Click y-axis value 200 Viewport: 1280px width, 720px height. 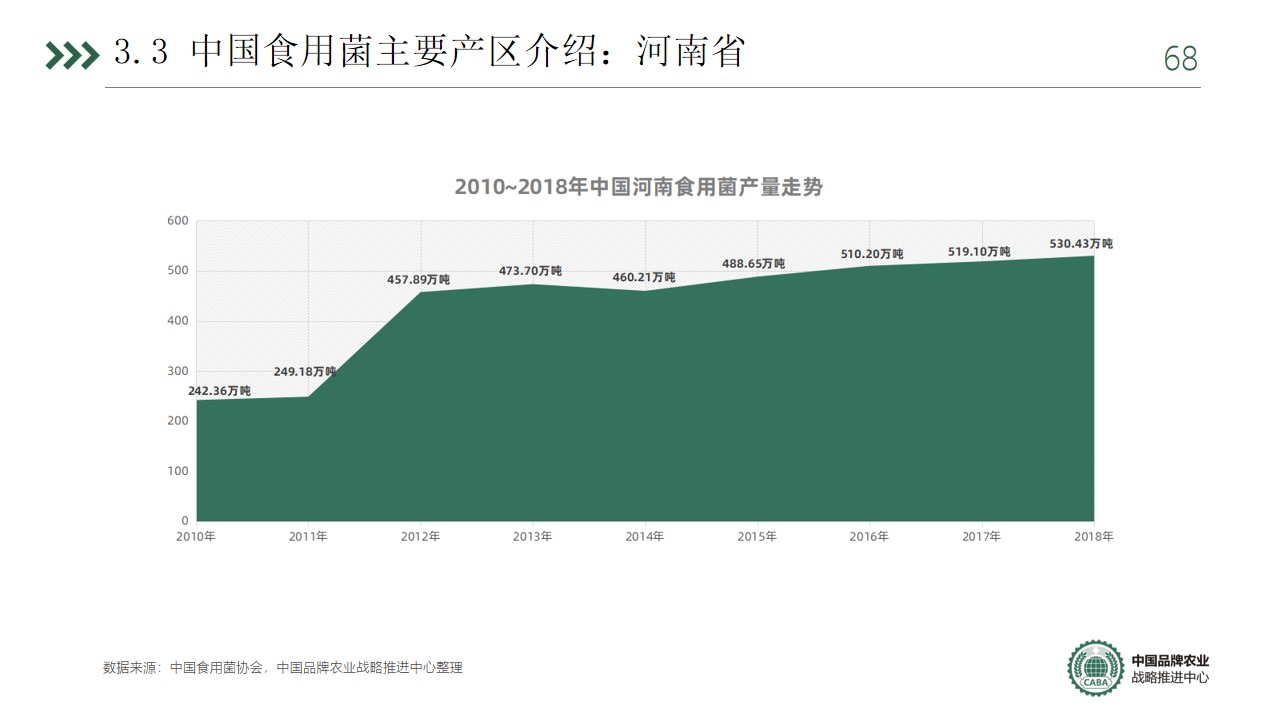[178, 421]
